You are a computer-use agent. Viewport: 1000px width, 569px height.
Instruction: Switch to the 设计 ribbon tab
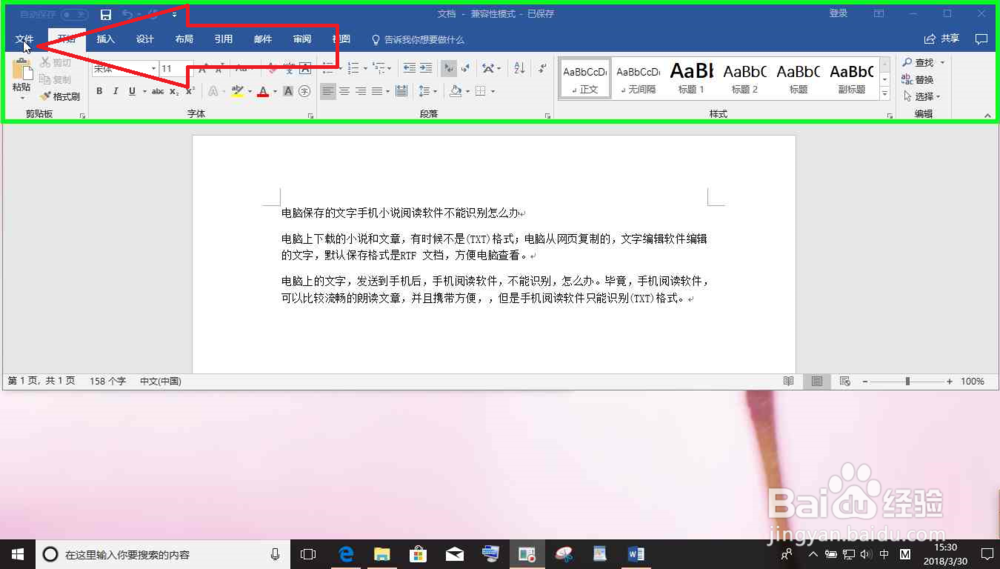pos(145,39)
